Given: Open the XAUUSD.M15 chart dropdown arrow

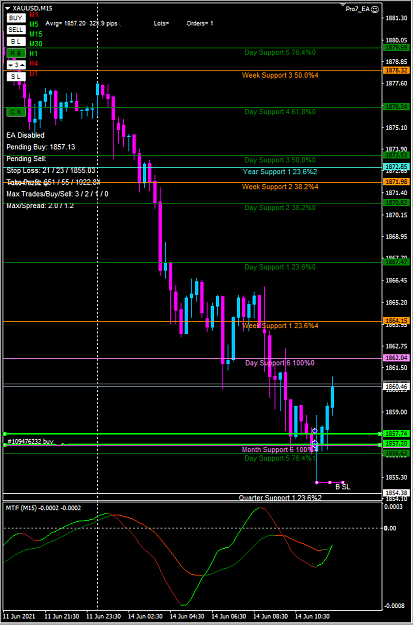Looking at the screenshot, I should (8, 8).
